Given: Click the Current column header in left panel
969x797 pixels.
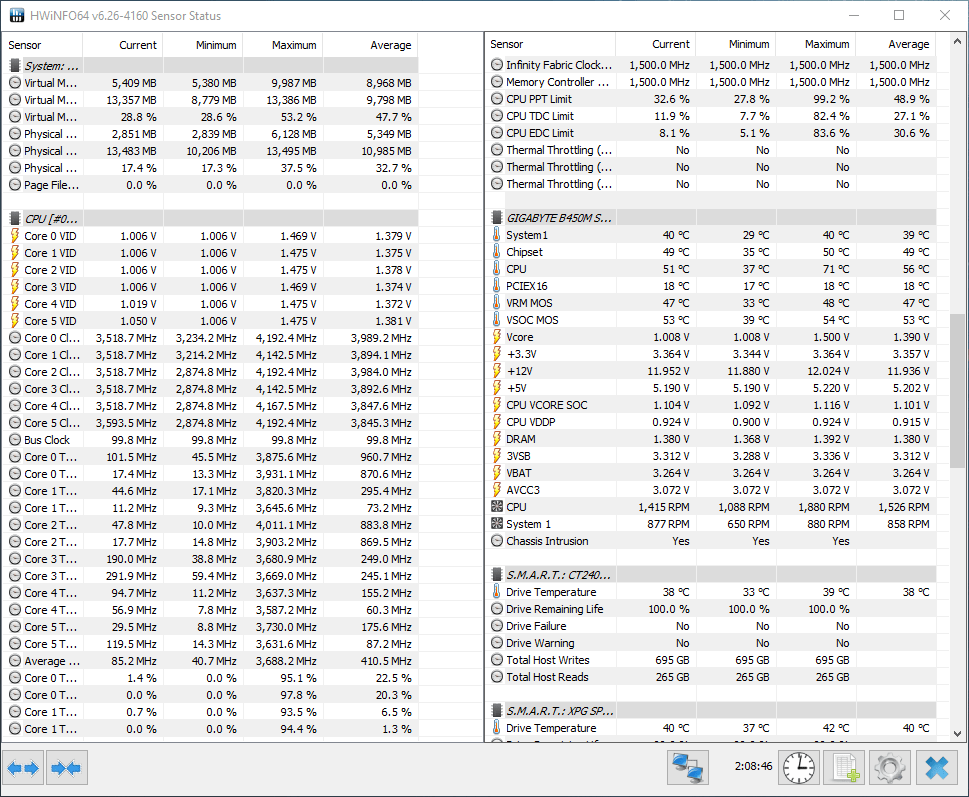Looking at the screenshot, I should pyautogui.click(x=123, y=45).
